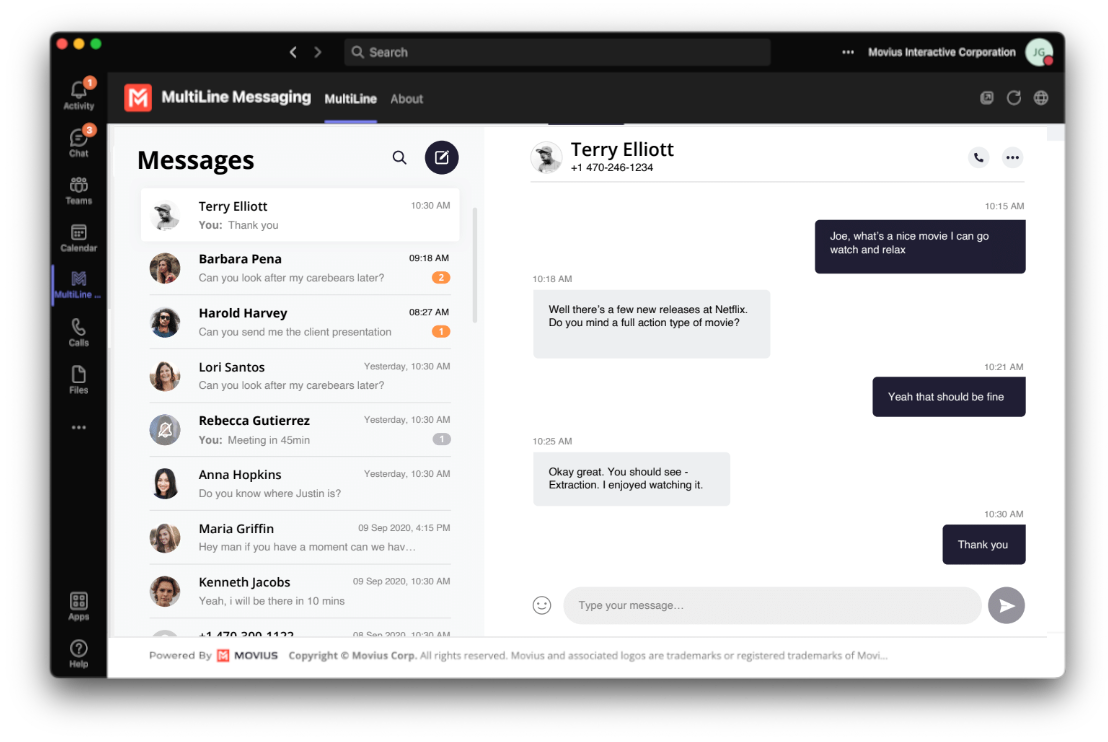This screenshot has width=1108, height=742.
Task: Click the MultiLine Messaging logo
Action: (138, 98)
